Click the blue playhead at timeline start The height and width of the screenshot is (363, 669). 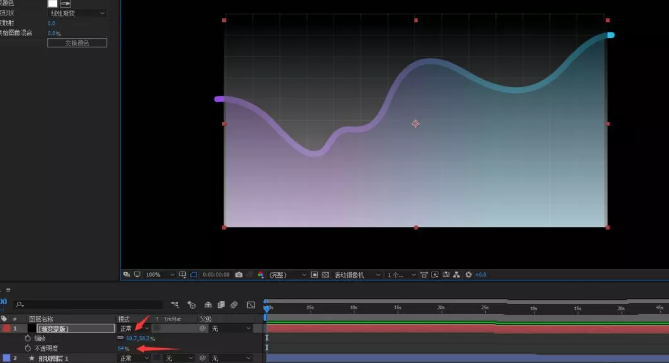tap(267, 308)
